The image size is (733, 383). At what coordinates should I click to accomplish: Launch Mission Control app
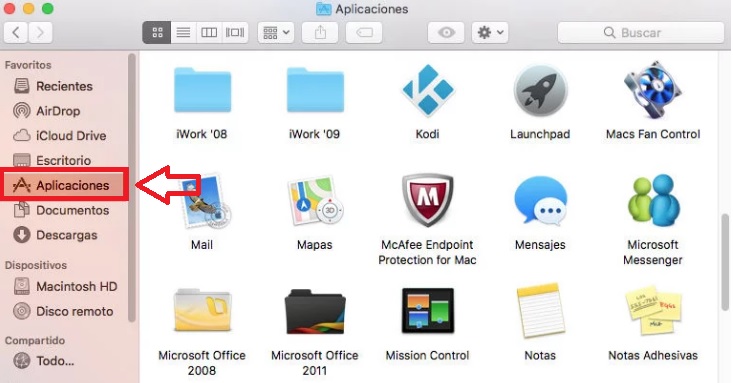coord(428,311)
